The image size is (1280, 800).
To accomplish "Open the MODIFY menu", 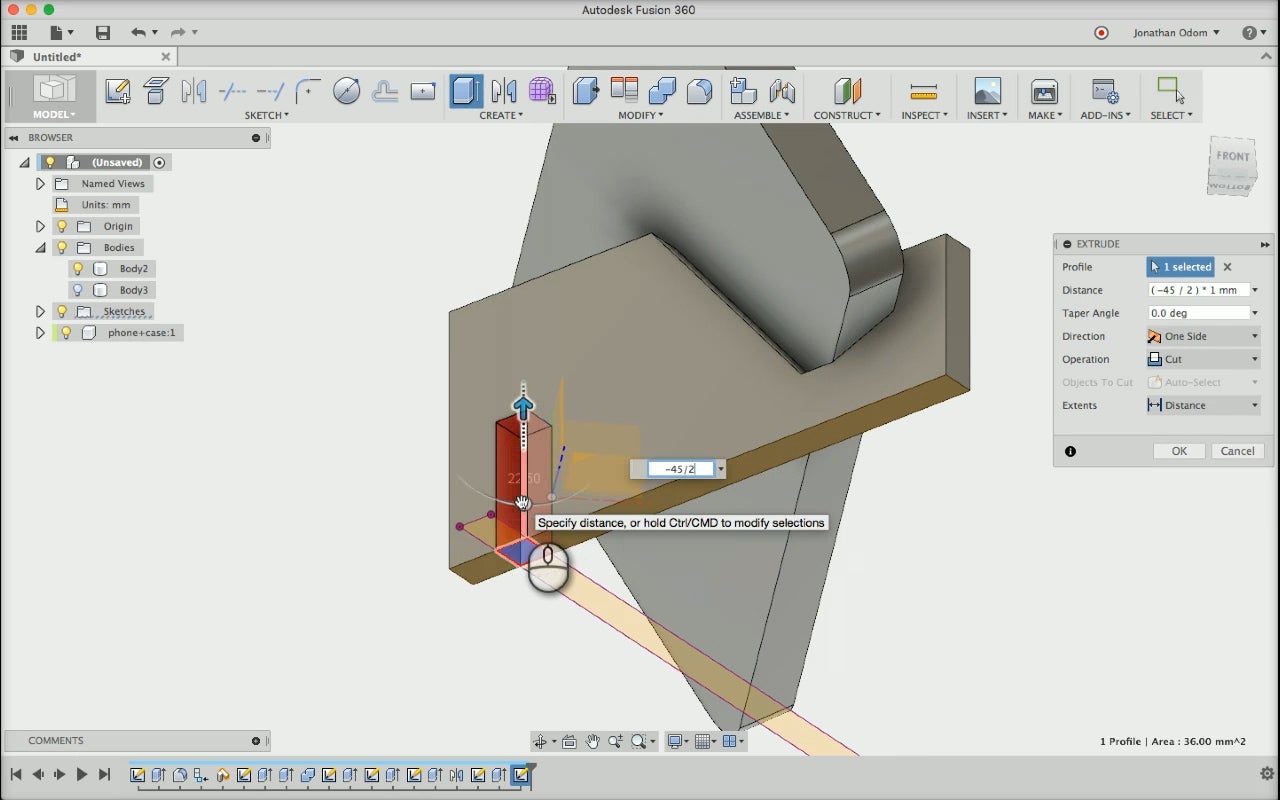I will pyautogui.click(x=640, y=115).
